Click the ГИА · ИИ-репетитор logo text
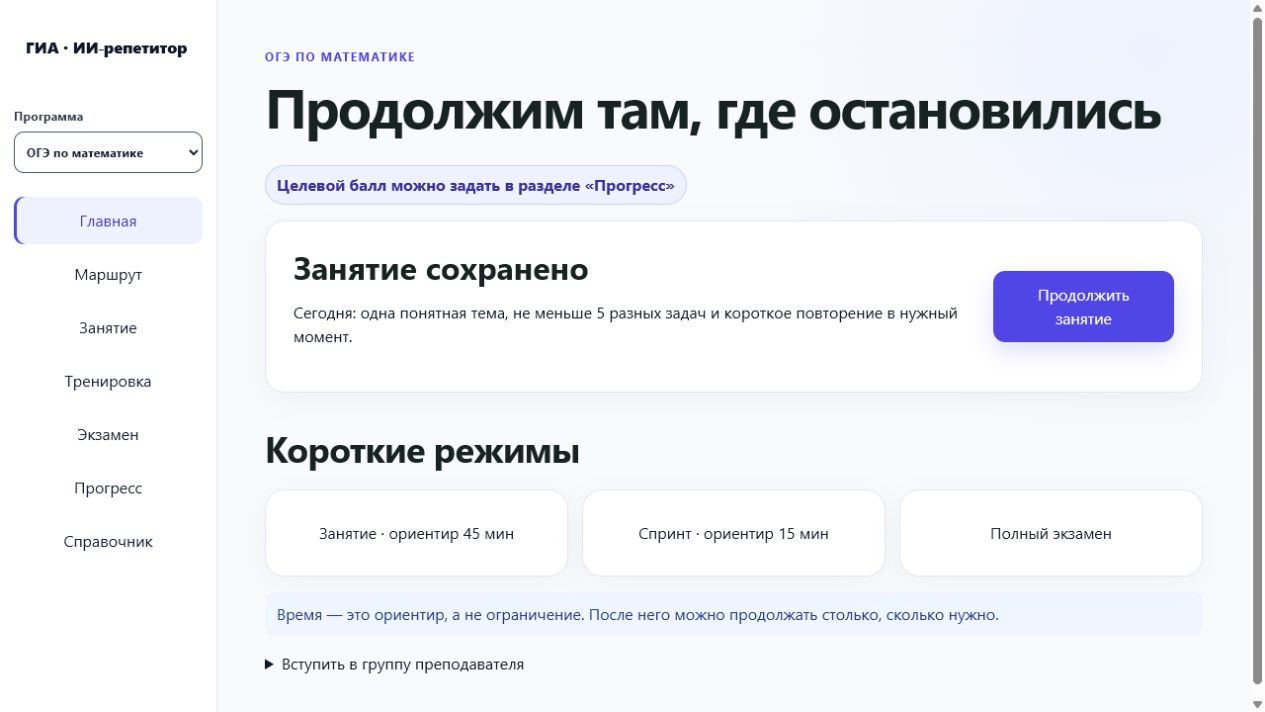Screen dimensions: 1265x712 [x=107, y=49]
